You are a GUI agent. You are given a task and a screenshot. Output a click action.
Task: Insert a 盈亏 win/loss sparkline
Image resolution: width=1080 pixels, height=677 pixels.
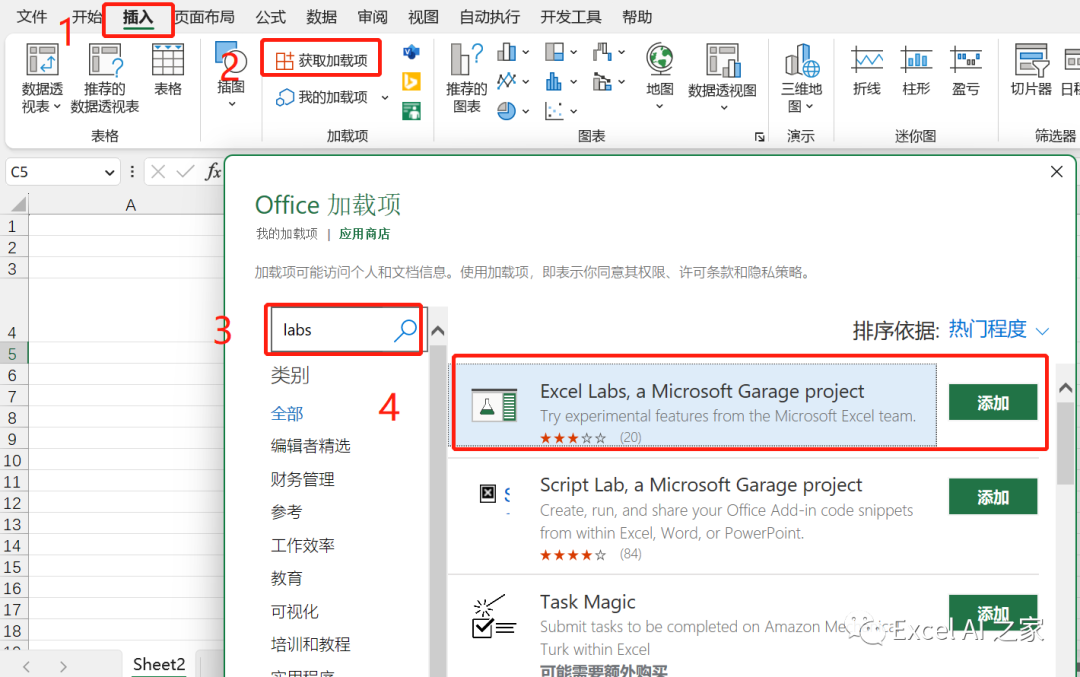pos(965,70)
